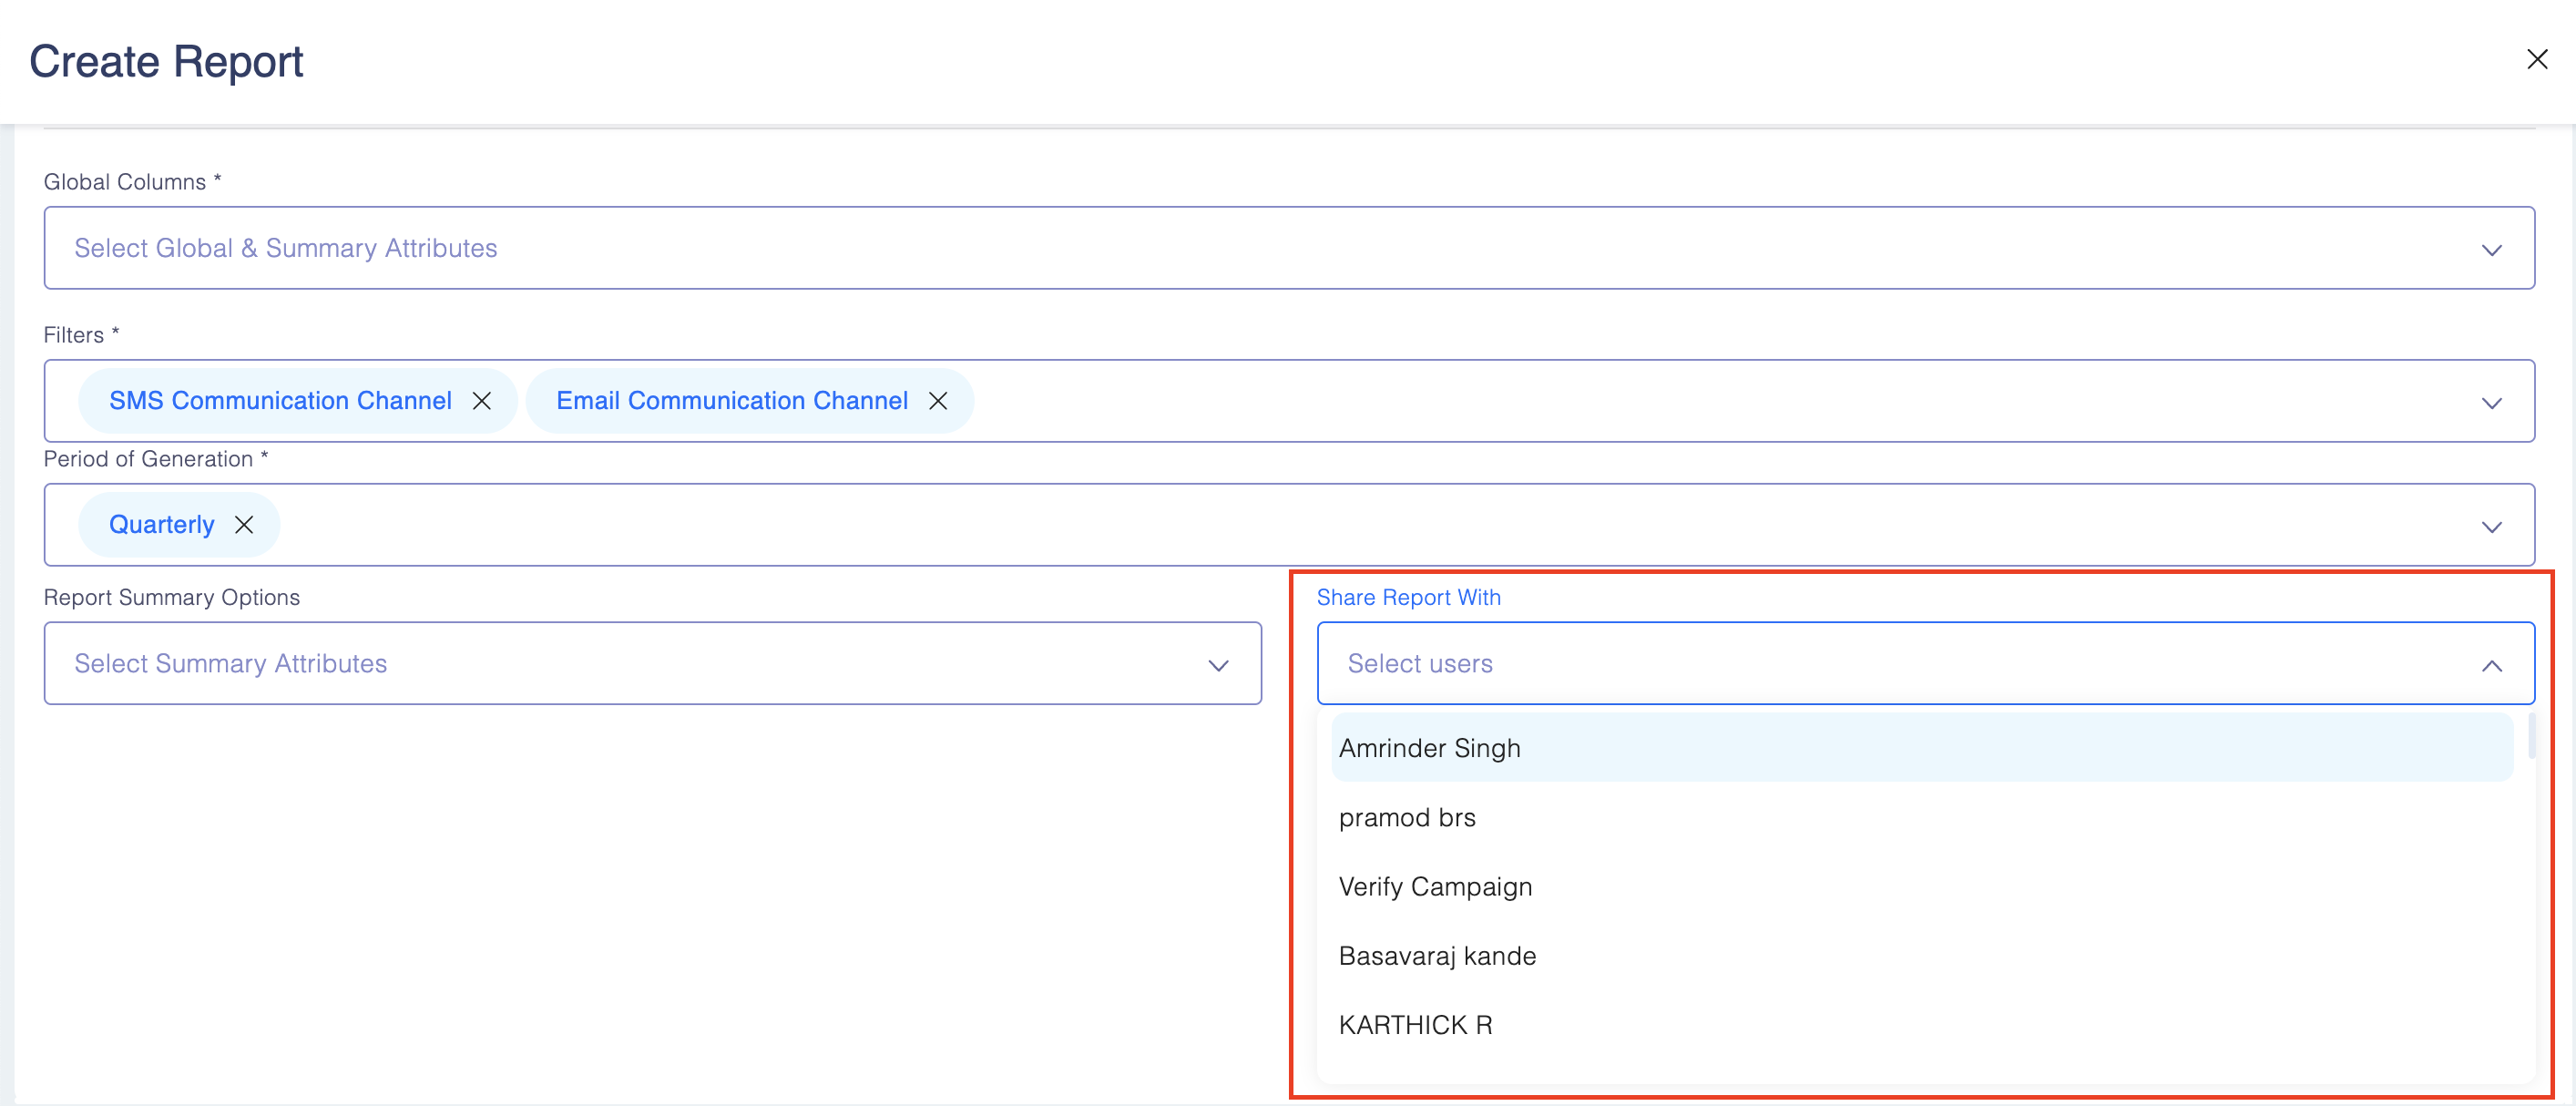This screenshot has height=1106, width=2576.
Task: Remove Email Communication Channel filter chip
Action: (937, 401)
